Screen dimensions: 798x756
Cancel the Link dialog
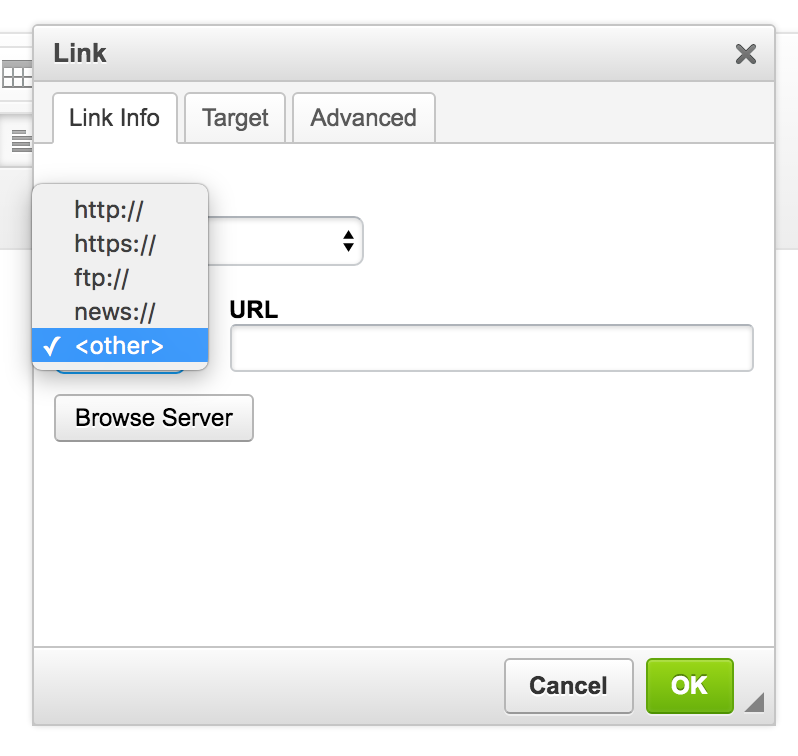coord(568,685)
